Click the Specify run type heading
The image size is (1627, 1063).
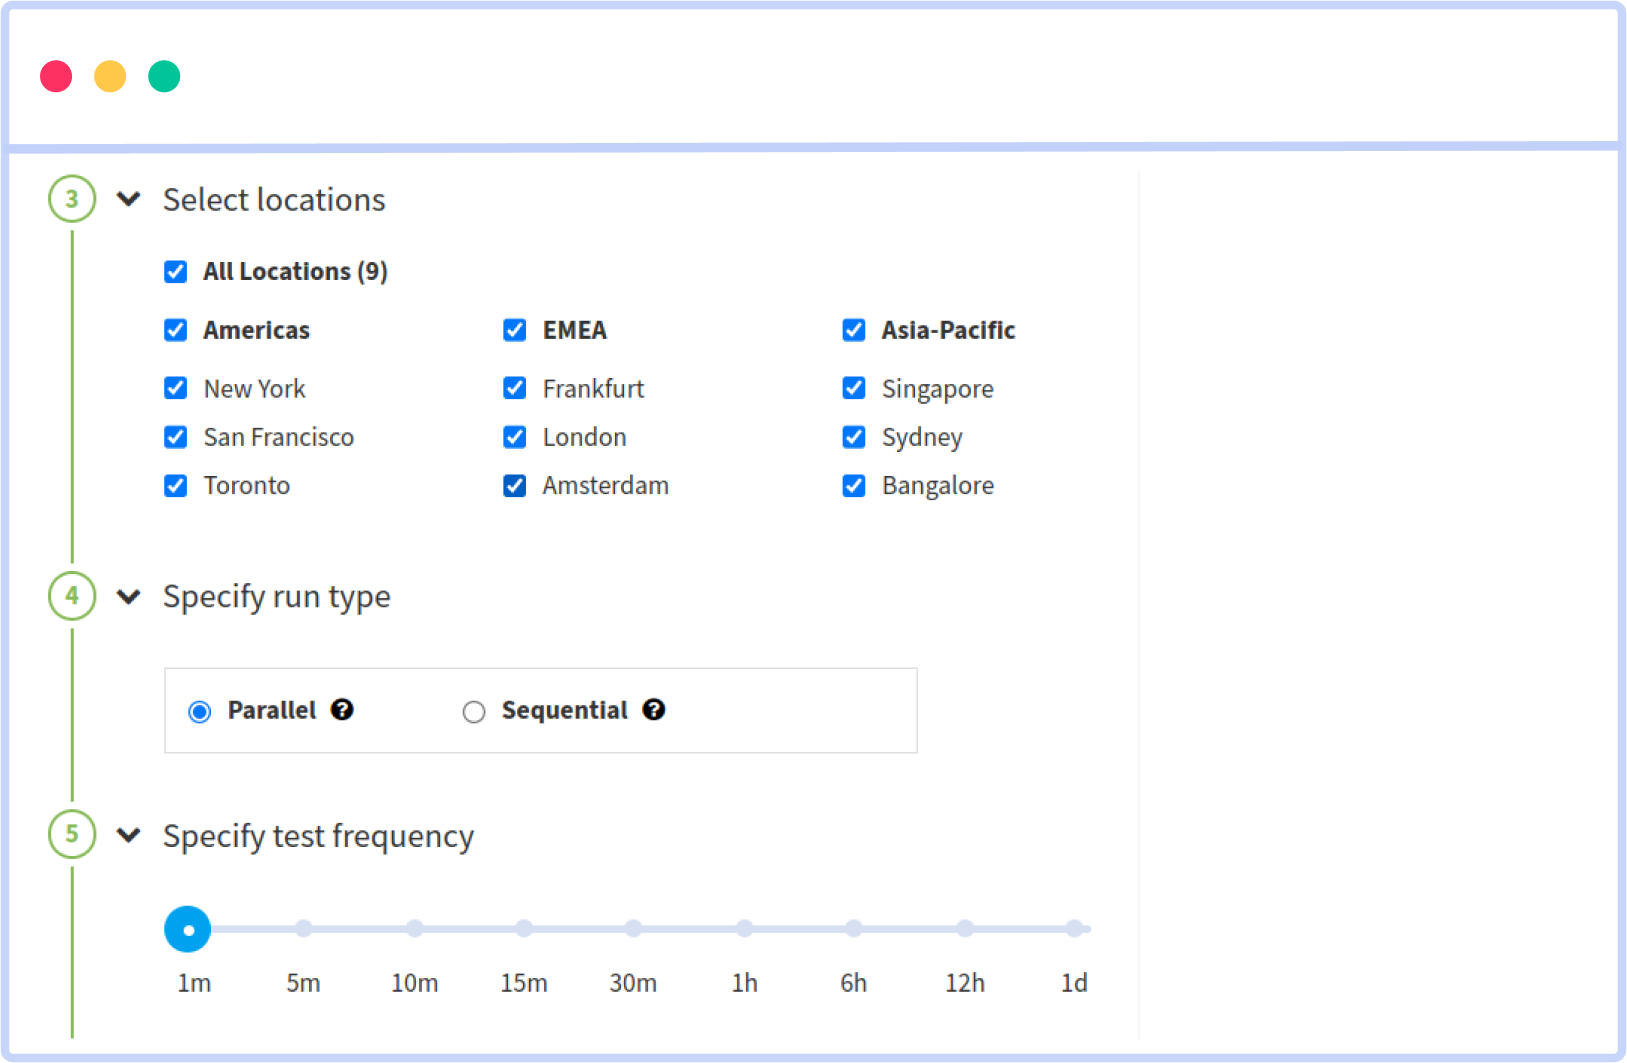pyautogui.click(x=277, y=597)
